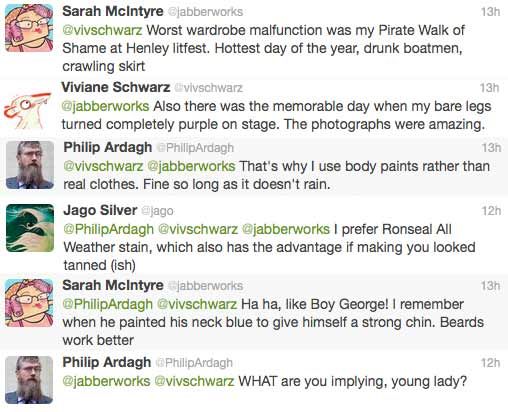Click @vivschwarz mention in Pirate Walk tweet

coord(102,30)
